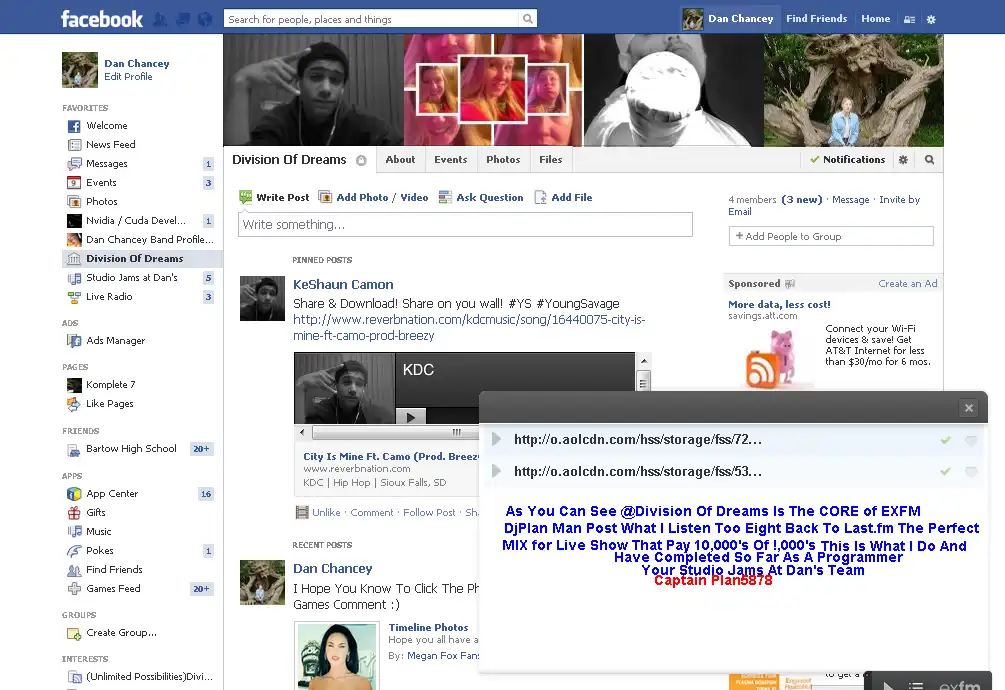Screen dimensions: 1005x690
Task: Play second aolcdn track in exfm popup
Action: [496, 471]
